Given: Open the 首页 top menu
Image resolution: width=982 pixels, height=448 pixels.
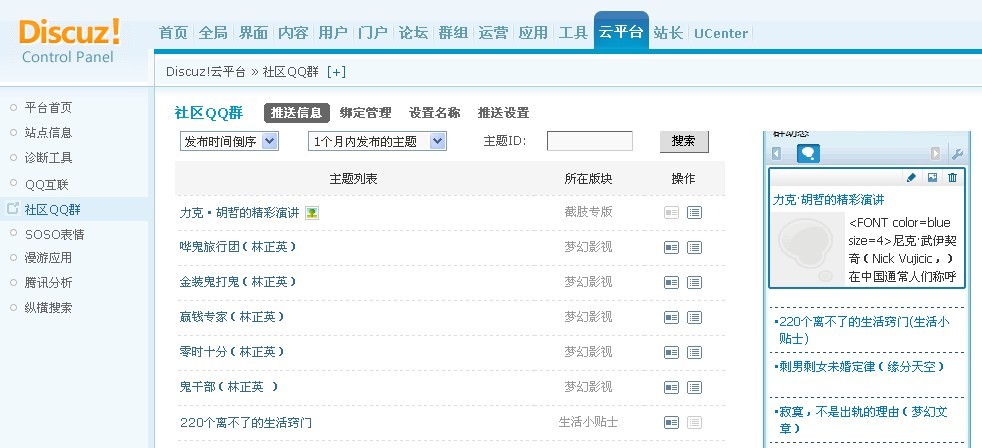Looking at the screenshot, I should (x=173, y=33).
